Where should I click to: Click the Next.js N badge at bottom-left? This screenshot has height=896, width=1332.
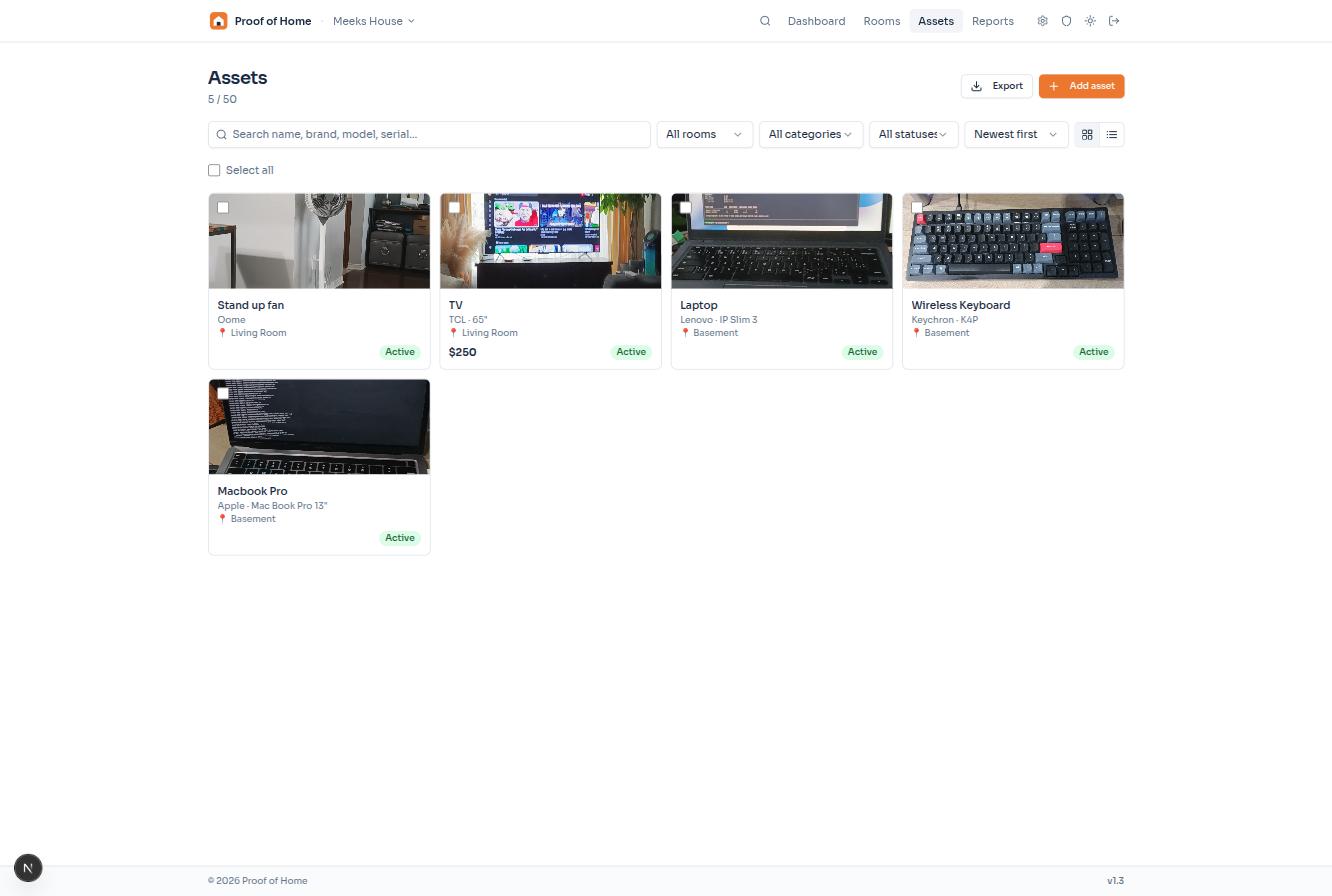click(x=28, y=868)
